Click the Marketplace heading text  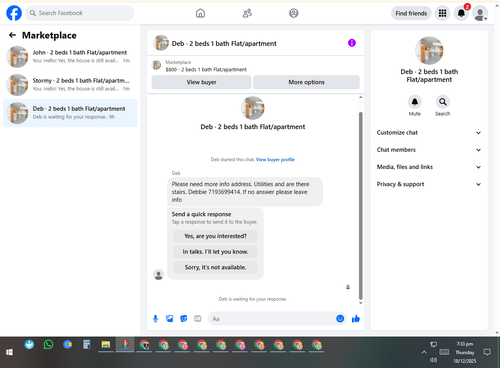point(49,35)
